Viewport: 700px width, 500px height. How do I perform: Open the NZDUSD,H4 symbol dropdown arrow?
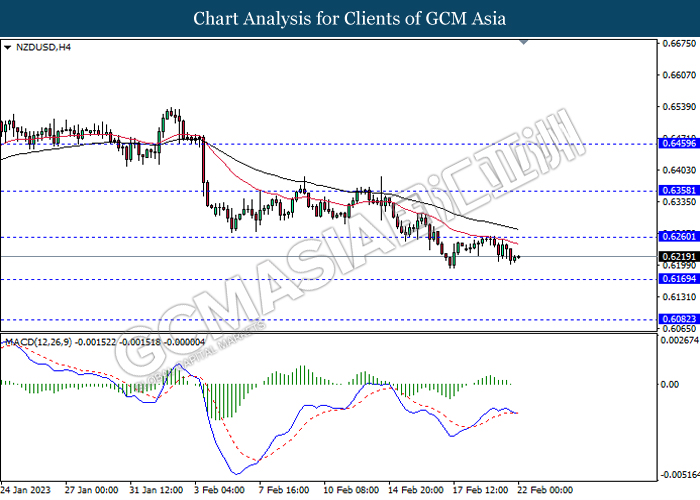7,47
